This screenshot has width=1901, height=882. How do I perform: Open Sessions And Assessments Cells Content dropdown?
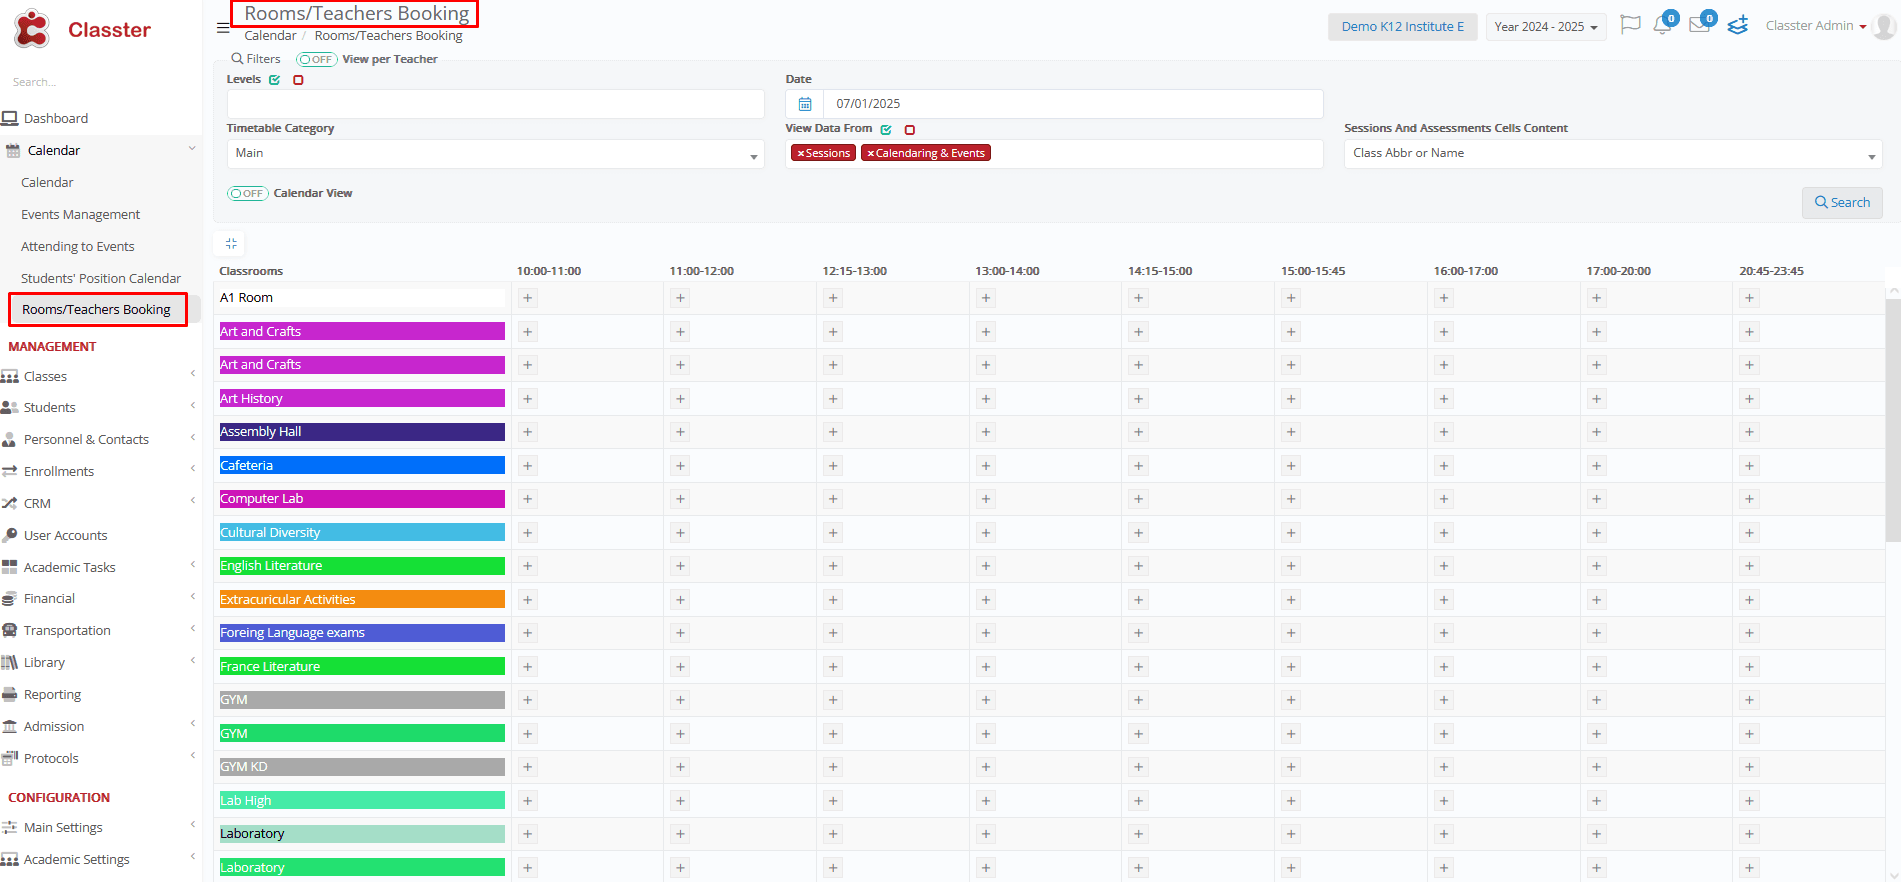point(1612,154)
